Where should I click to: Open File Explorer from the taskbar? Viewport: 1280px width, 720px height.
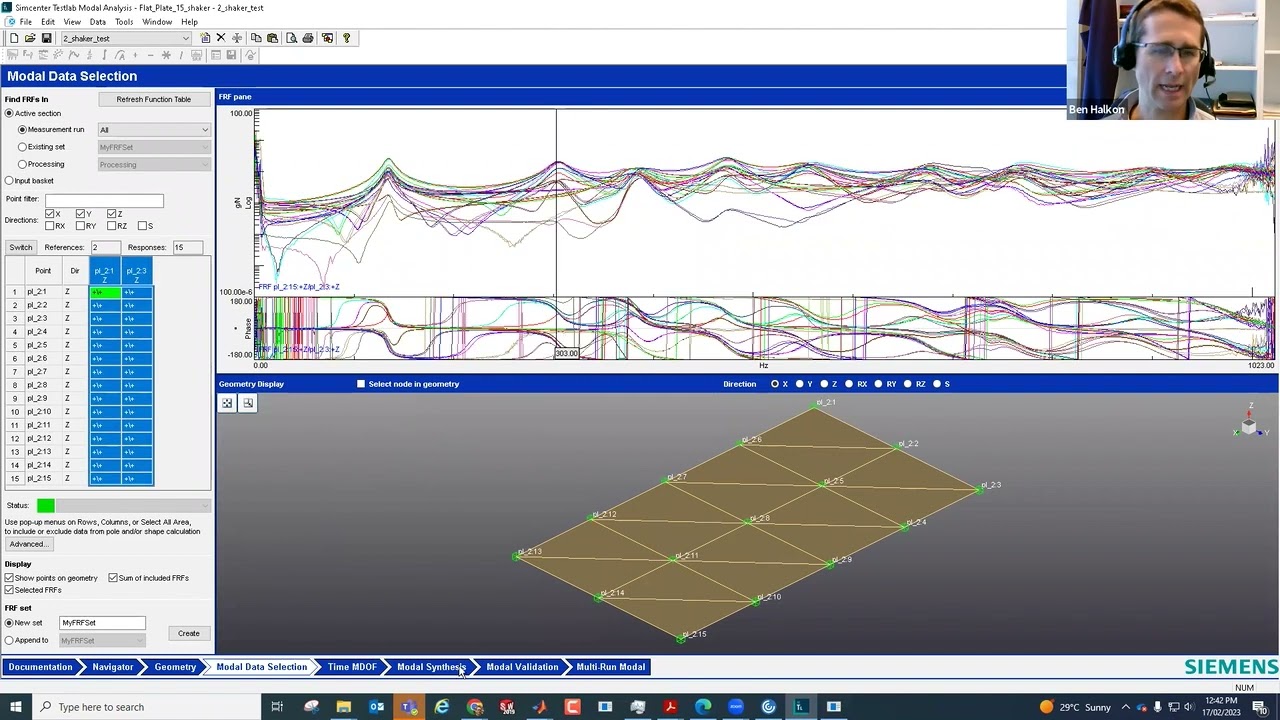(x=343, y=707)
